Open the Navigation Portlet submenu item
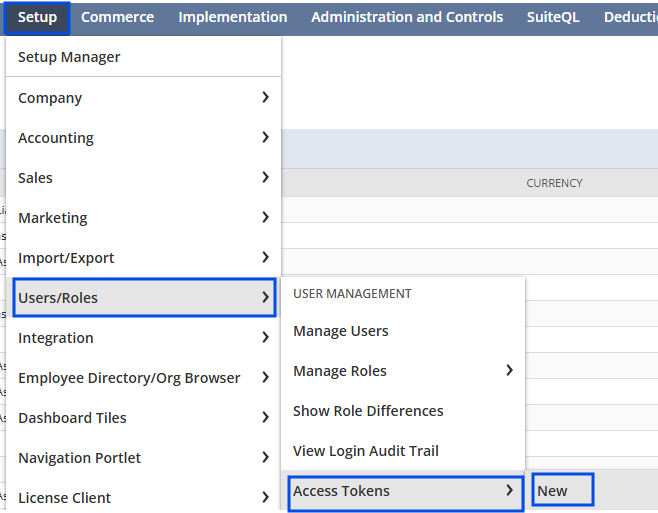The width and height of the screenshot is (658, 513). [x=143, y=458]
